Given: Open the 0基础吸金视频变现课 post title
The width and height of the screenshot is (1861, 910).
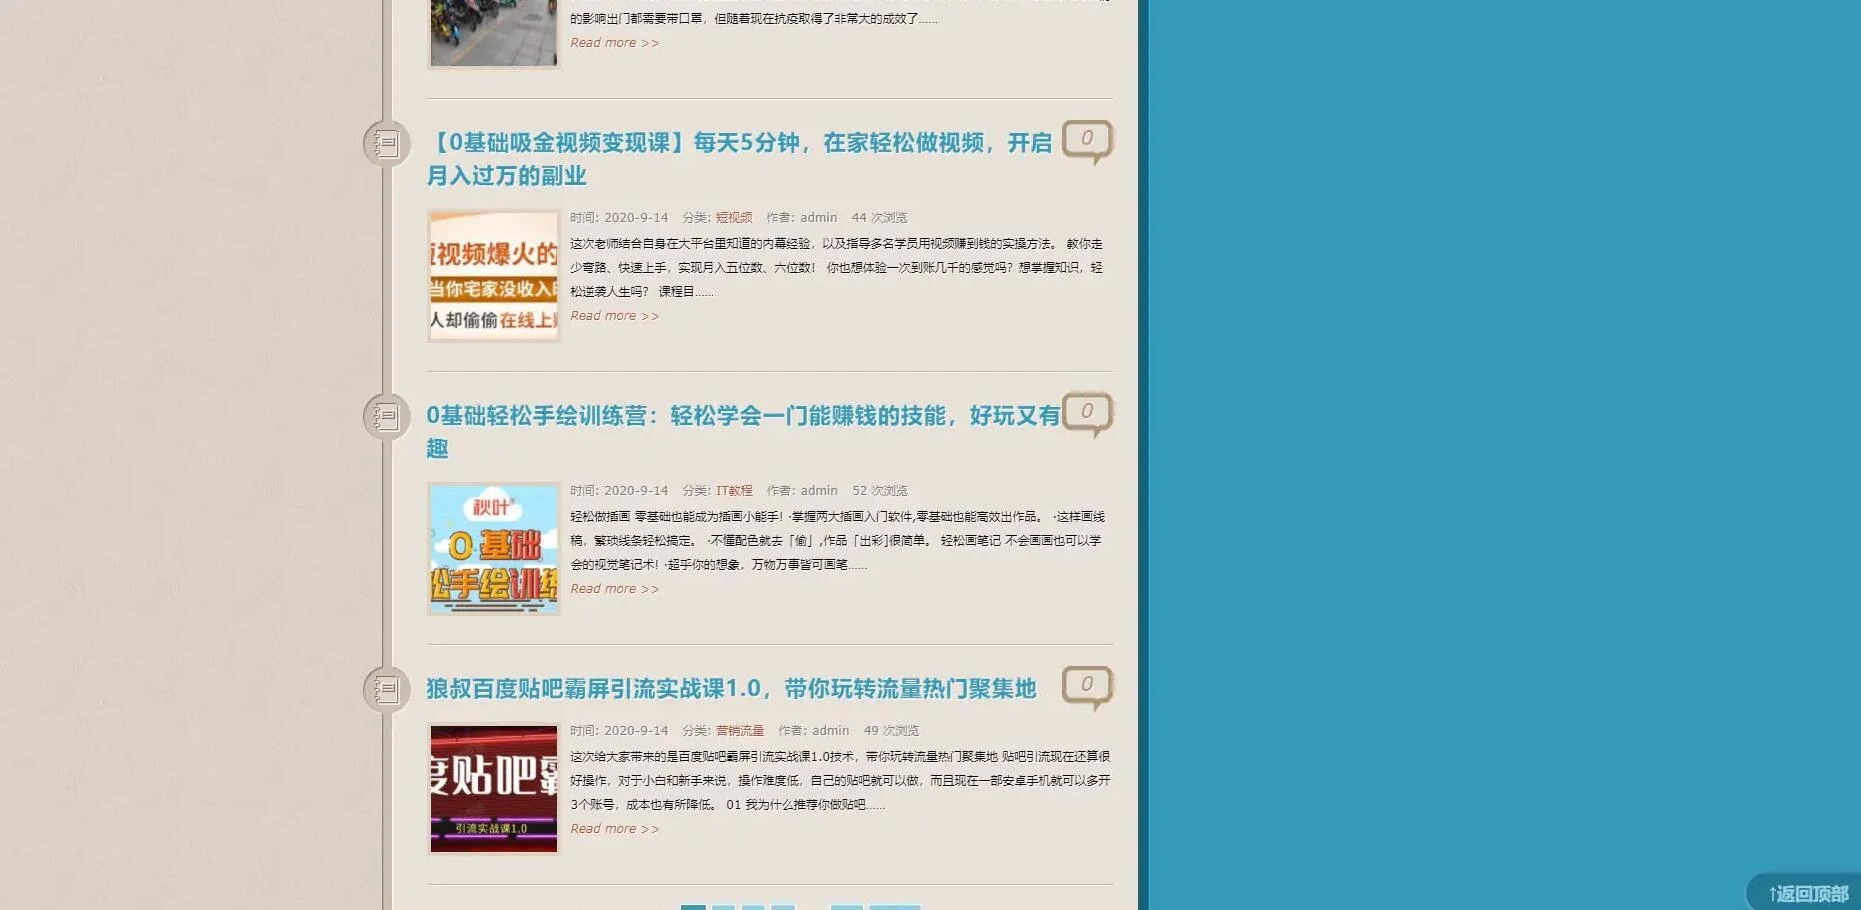Looking at the screenshot, I should (x=738, y=144).
